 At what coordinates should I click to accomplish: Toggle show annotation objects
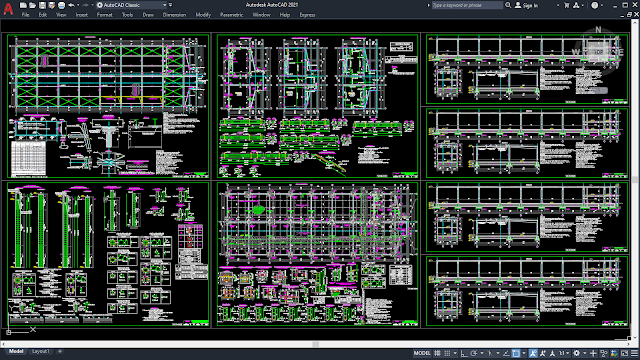[x=533, y=353]
